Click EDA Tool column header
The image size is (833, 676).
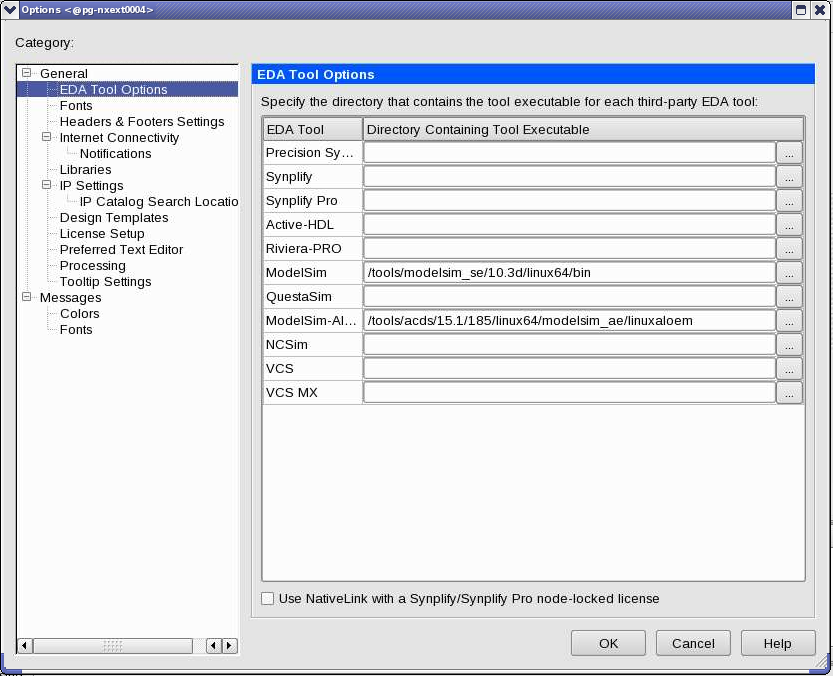pos(313,130)
